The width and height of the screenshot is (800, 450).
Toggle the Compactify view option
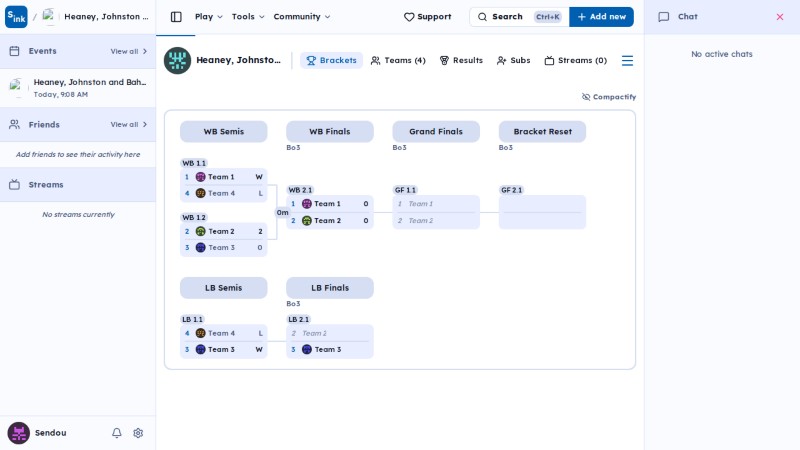609,97
